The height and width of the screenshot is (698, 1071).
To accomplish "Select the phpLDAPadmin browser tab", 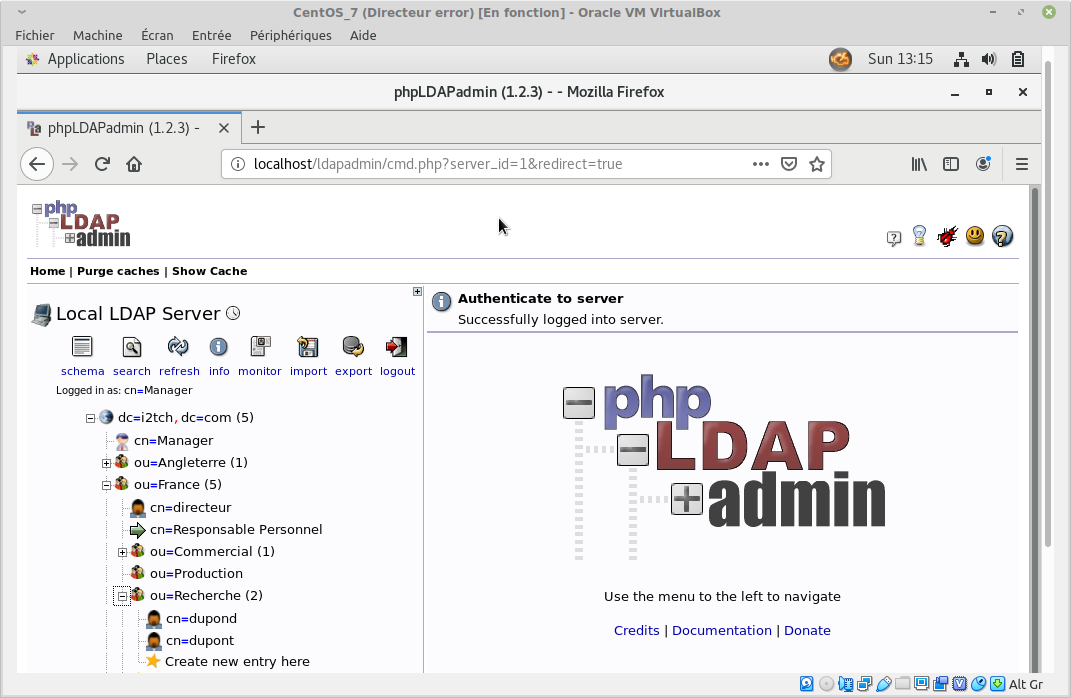I will [x=129, y=128].
